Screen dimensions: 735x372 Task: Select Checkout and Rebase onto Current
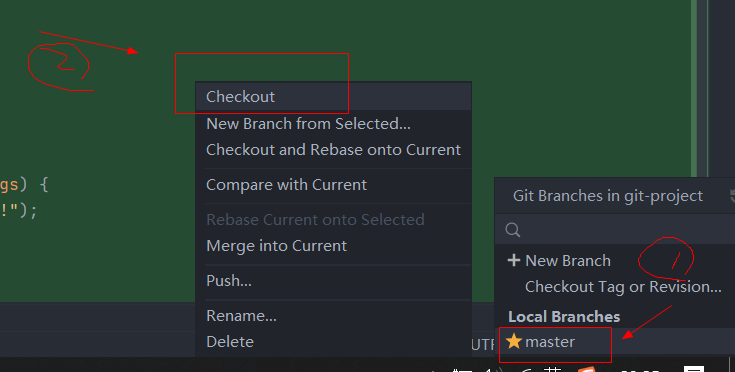[x=333, y=149]
